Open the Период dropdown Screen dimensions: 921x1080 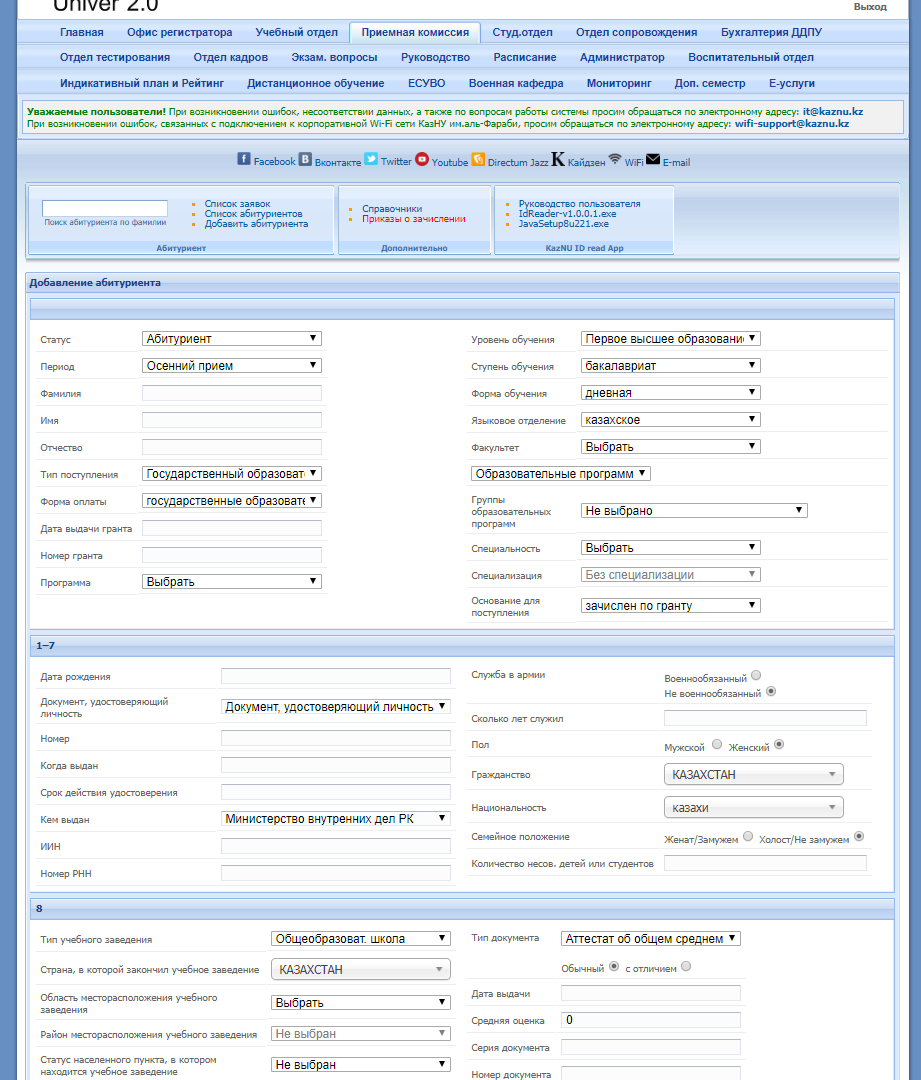pyautogui.click(x=231, y=365)
